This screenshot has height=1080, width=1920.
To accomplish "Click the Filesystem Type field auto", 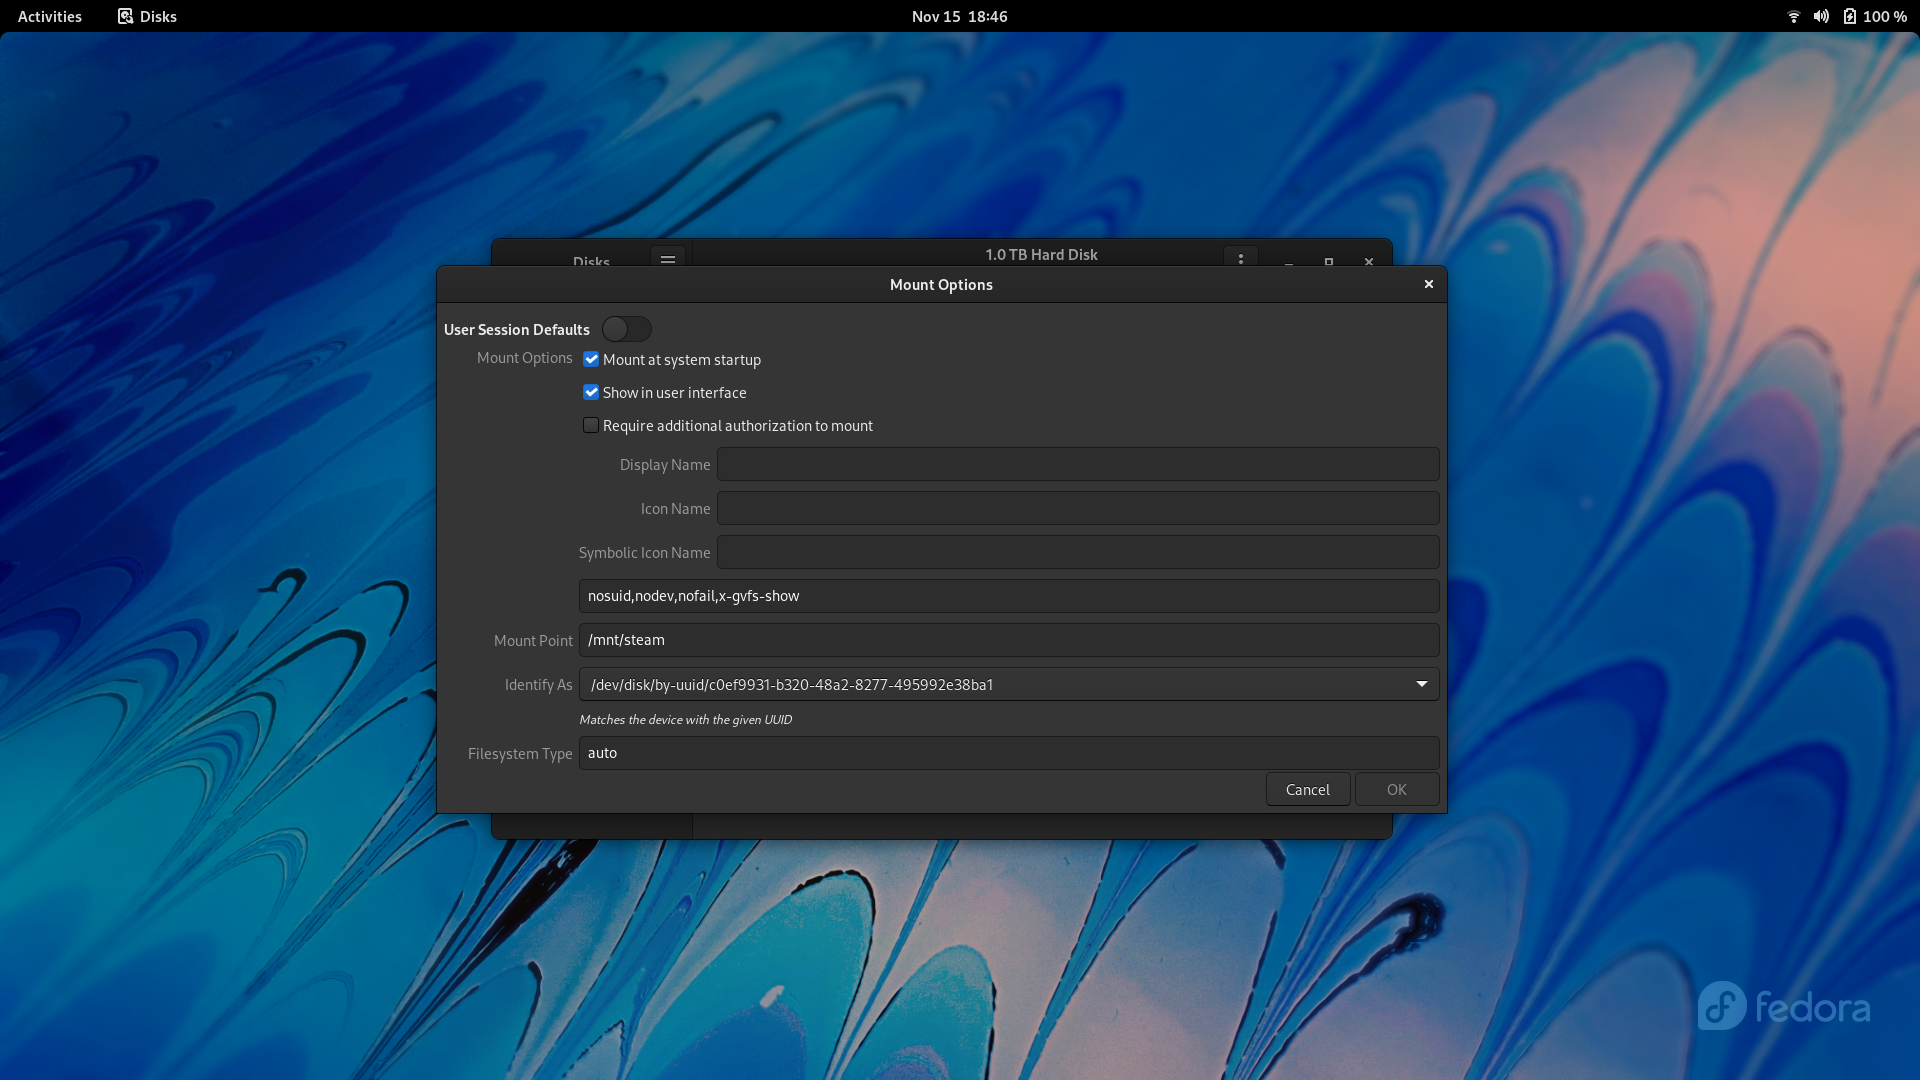I will 1009,753.
